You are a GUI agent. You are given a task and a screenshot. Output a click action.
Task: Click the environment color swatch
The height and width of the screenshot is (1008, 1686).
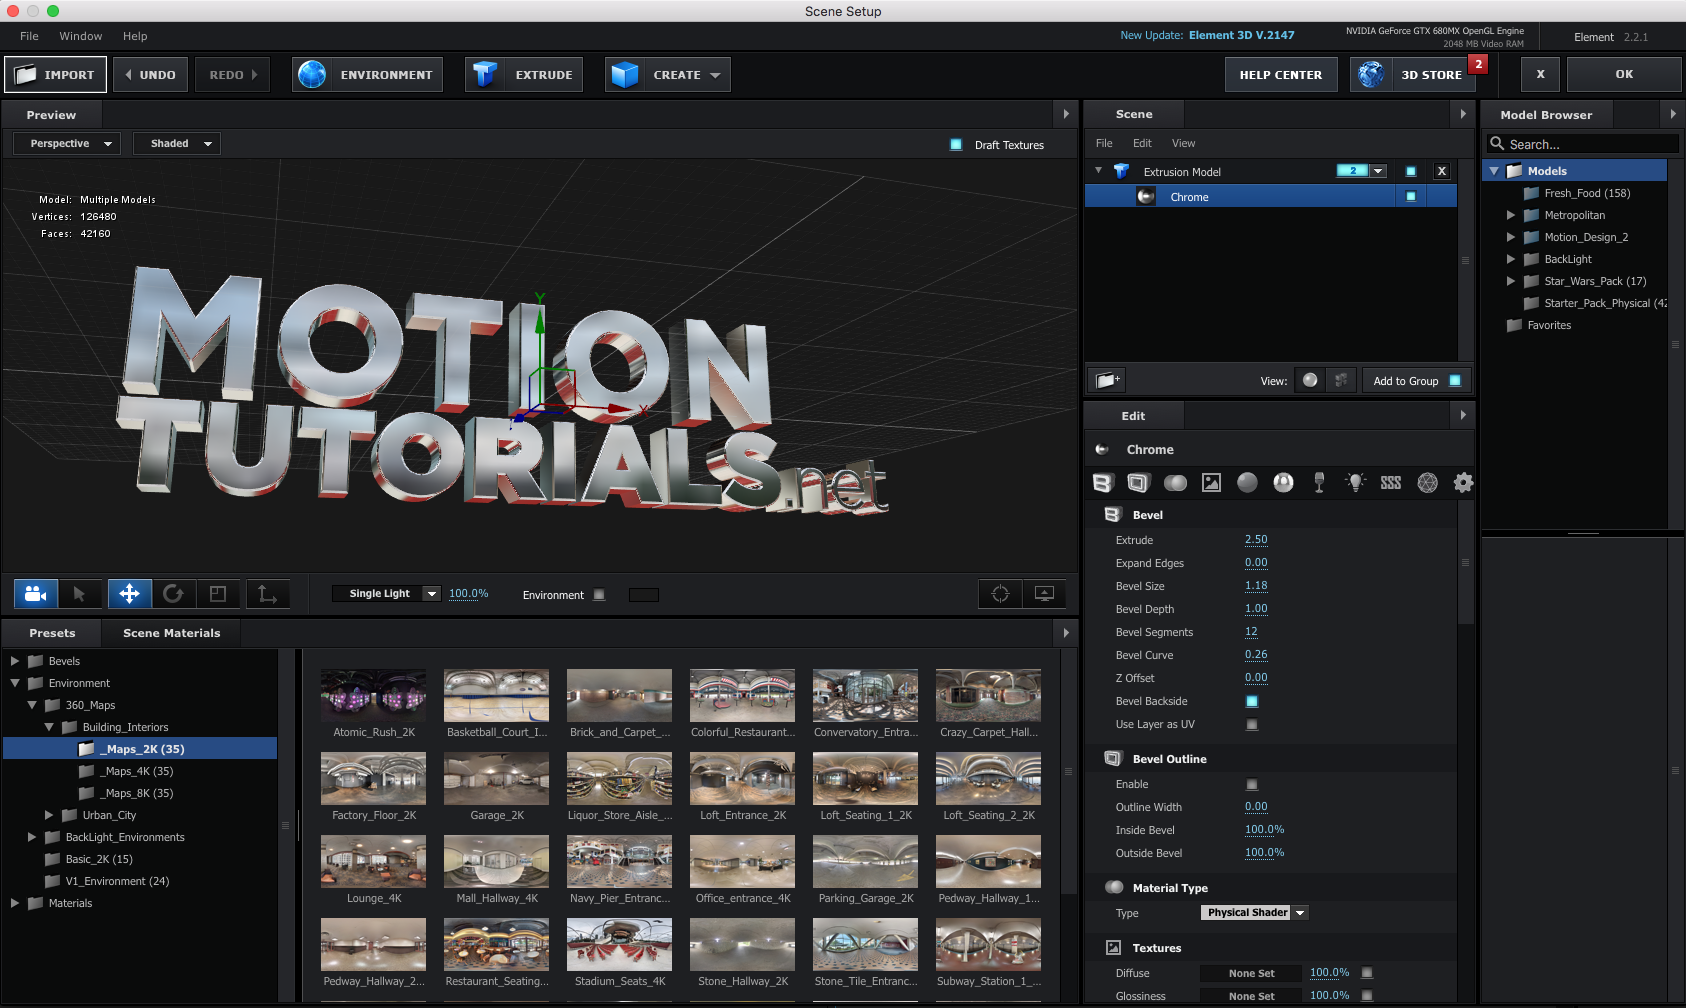click(643, 594)
